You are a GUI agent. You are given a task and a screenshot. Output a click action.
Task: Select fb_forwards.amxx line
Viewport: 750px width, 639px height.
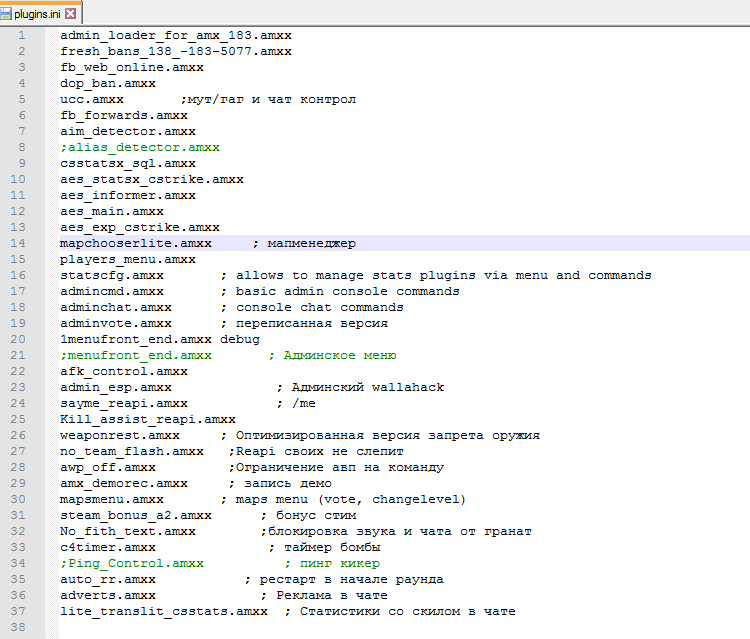pyautogui.click(x=124, y=115)
